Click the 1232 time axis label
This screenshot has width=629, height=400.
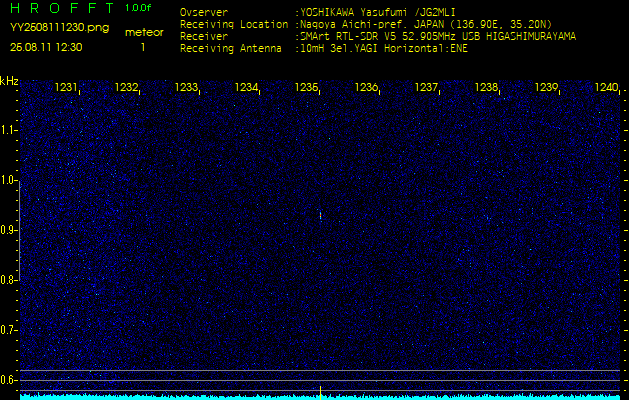coord(126,87)
